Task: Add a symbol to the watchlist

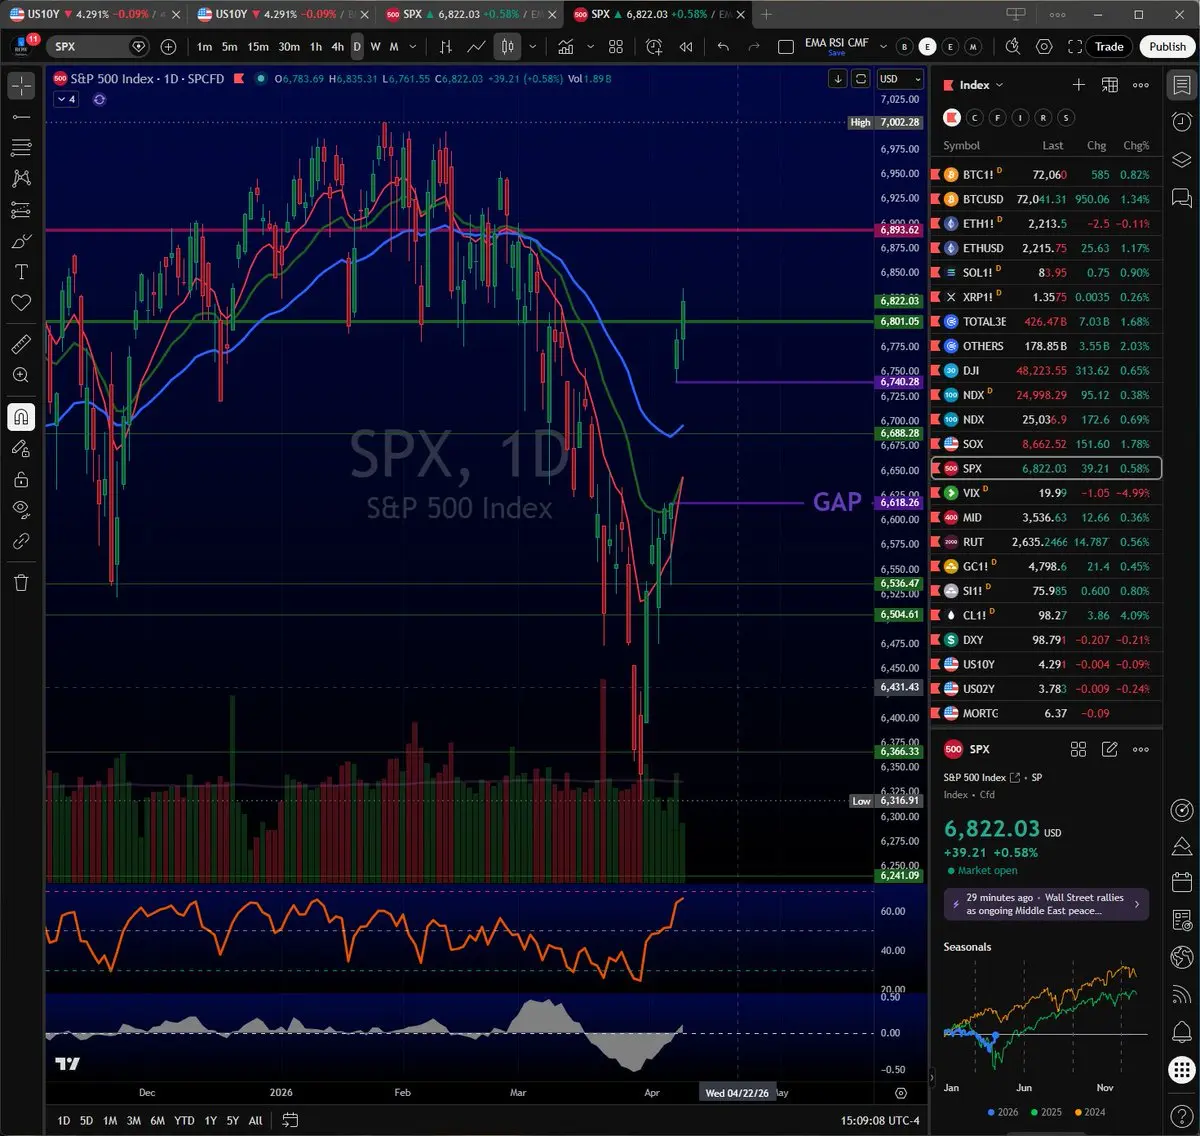Action: point(1078,85)
